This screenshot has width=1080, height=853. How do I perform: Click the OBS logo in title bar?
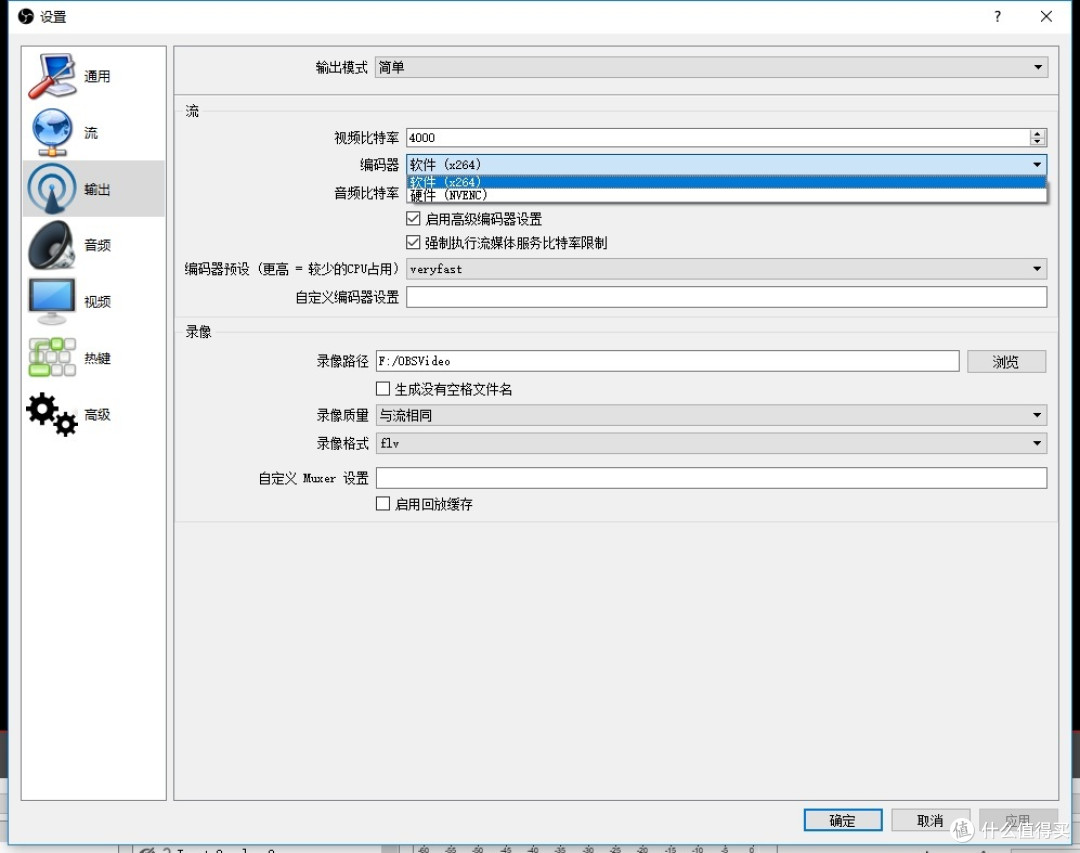click(26, 17)
